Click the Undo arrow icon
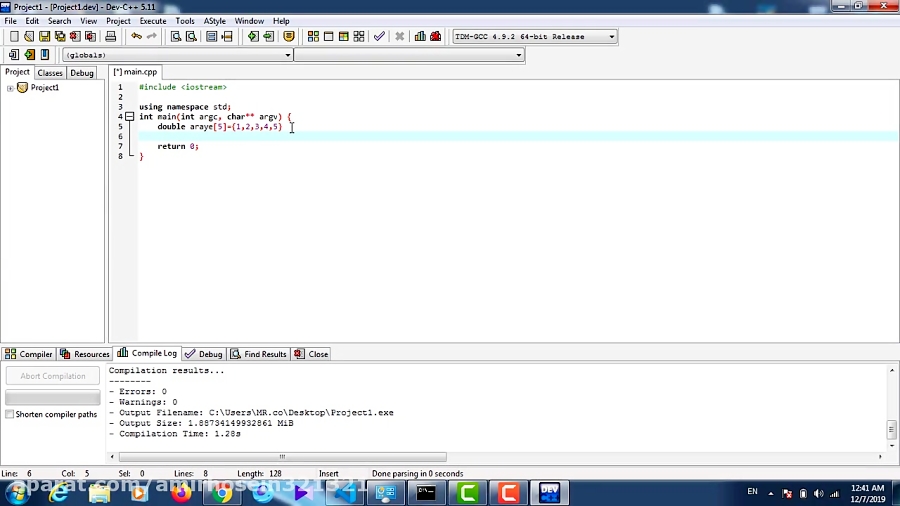 point(136,37)
